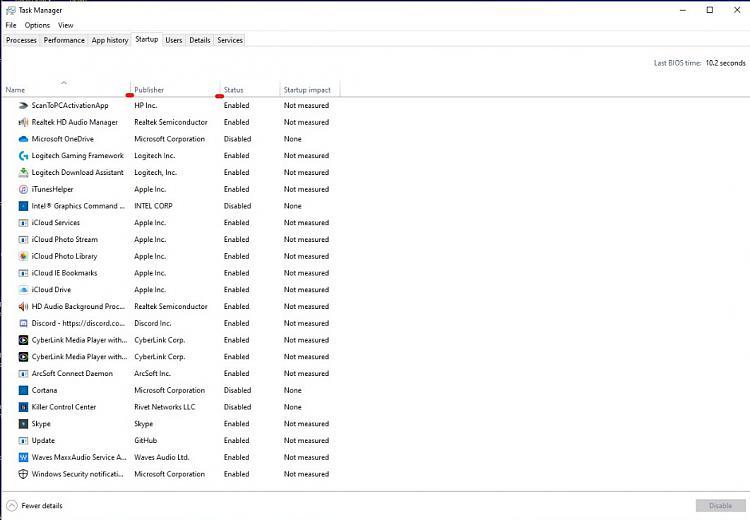Click the Discord startup entry icon

[23, 323]
